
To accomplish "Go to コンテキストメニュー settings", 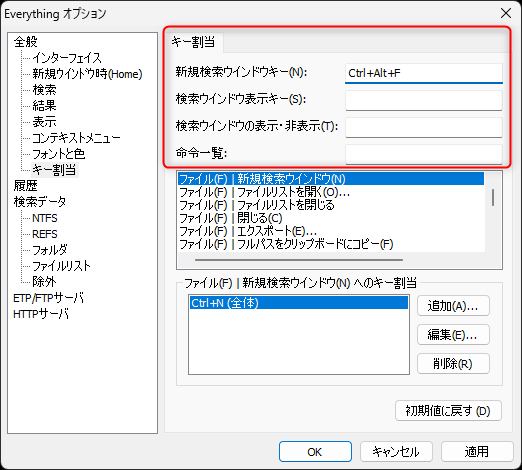I will (x=76, y=138).
